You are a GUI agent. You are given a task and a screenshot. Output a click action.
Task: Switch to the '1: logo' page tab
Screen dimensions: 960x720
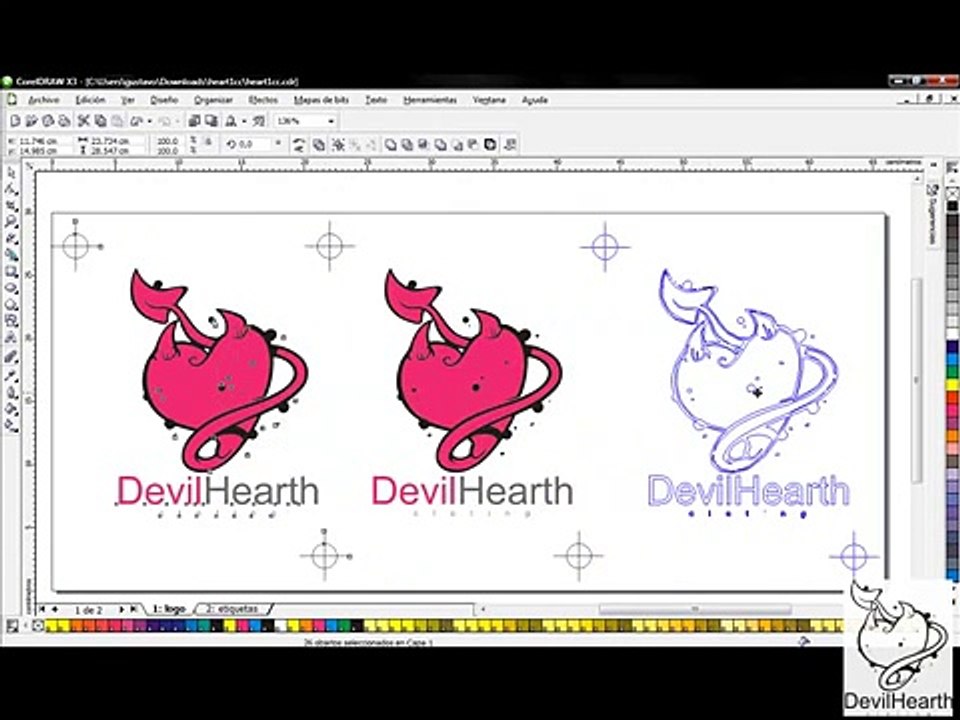point(169,609)
